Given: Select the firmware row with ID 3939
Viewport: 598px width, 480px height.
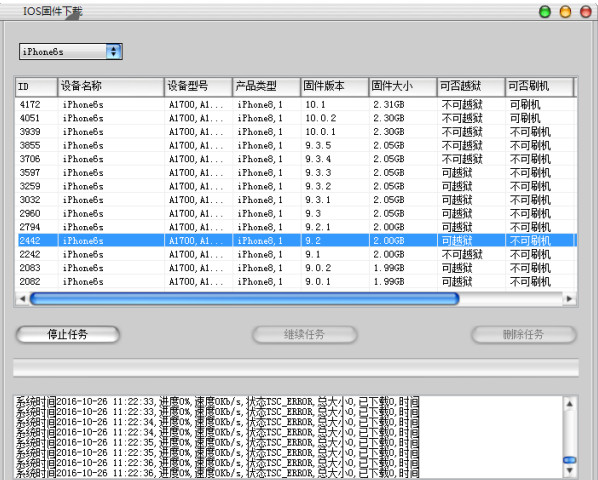Looking at the screenshot, I should 296,132.
